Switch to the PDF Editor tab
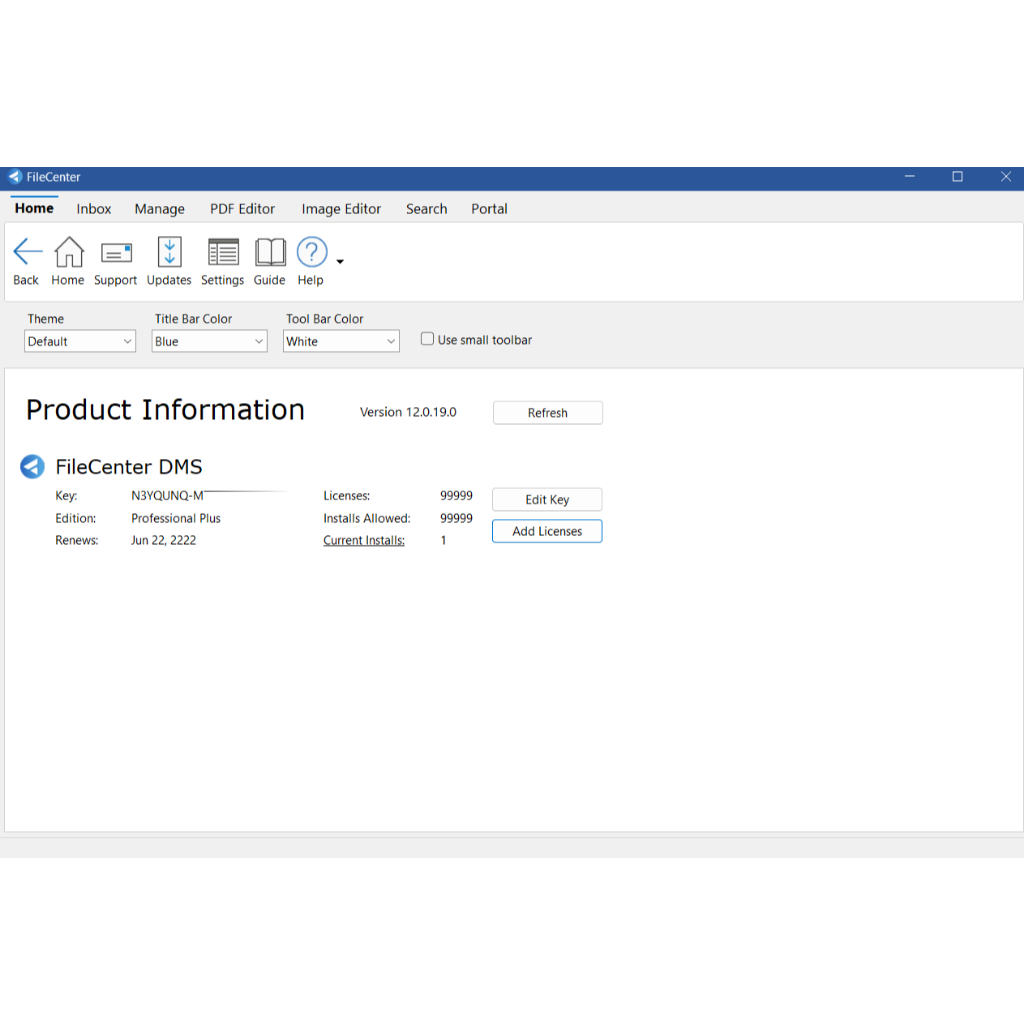The width and height of the screenshot is (1024, 1024). tap(242, 209)
